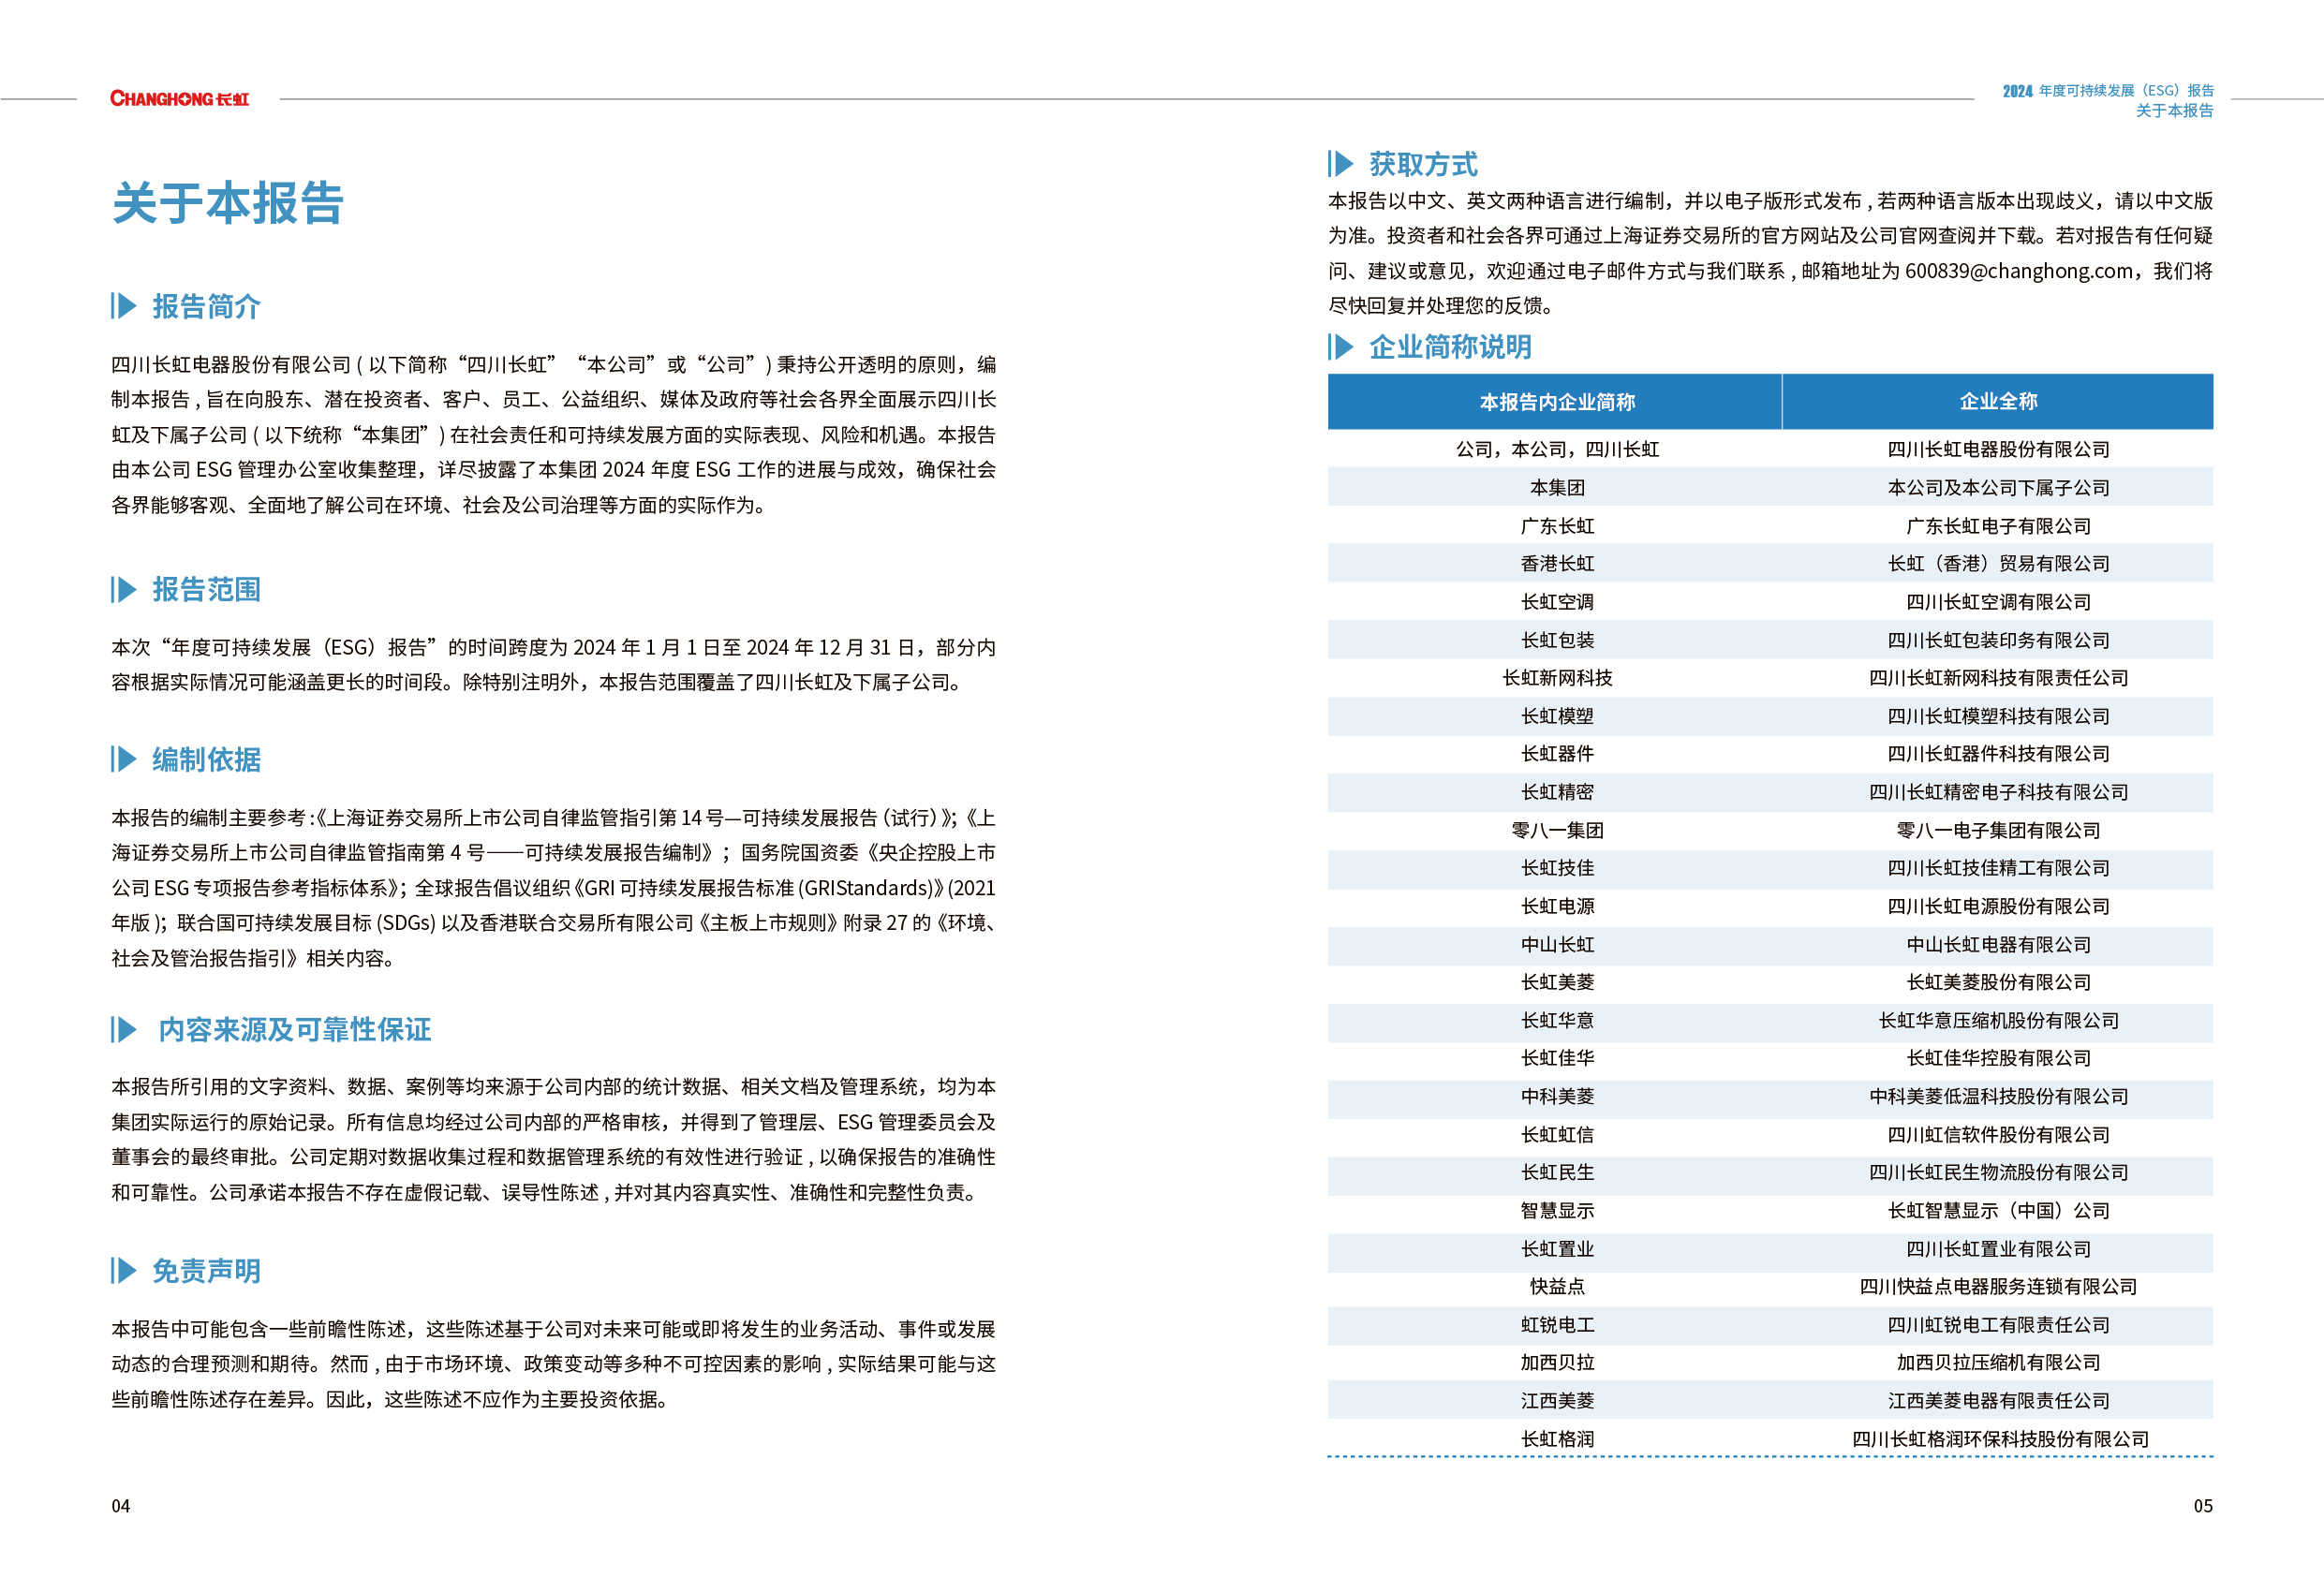Screen dimensions: 2324x1577
Task: Click the 编制依据 section heading
Action: click(206, 759)
